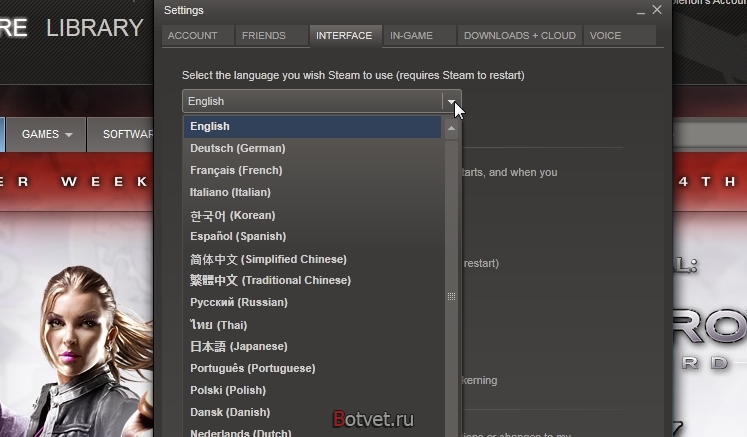Choose English from the language list
Screen dimensions: 747x437
pos(312,126)
